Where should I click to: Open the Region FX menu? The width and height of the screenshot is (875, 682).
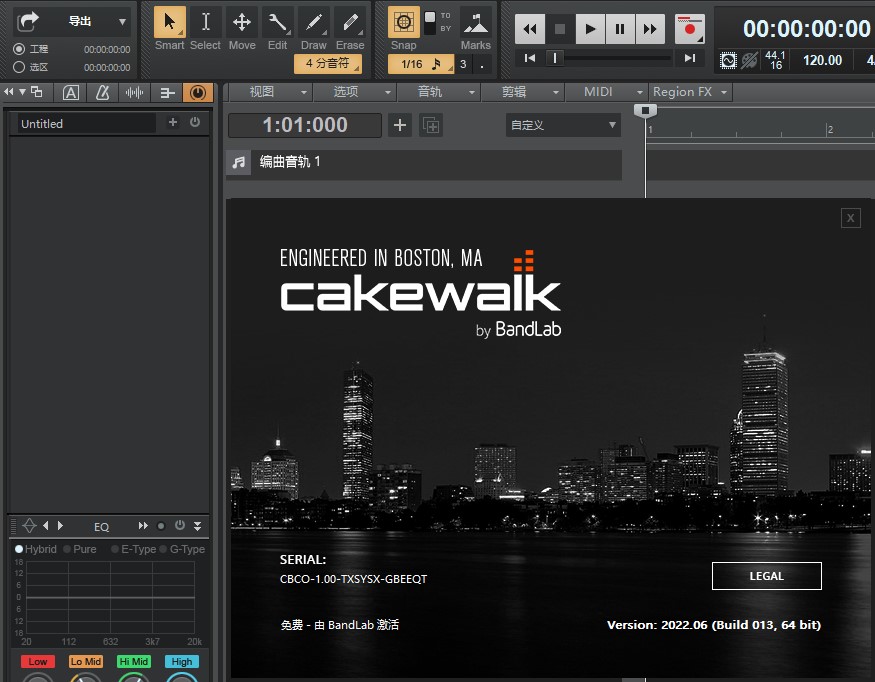[691, 92]
